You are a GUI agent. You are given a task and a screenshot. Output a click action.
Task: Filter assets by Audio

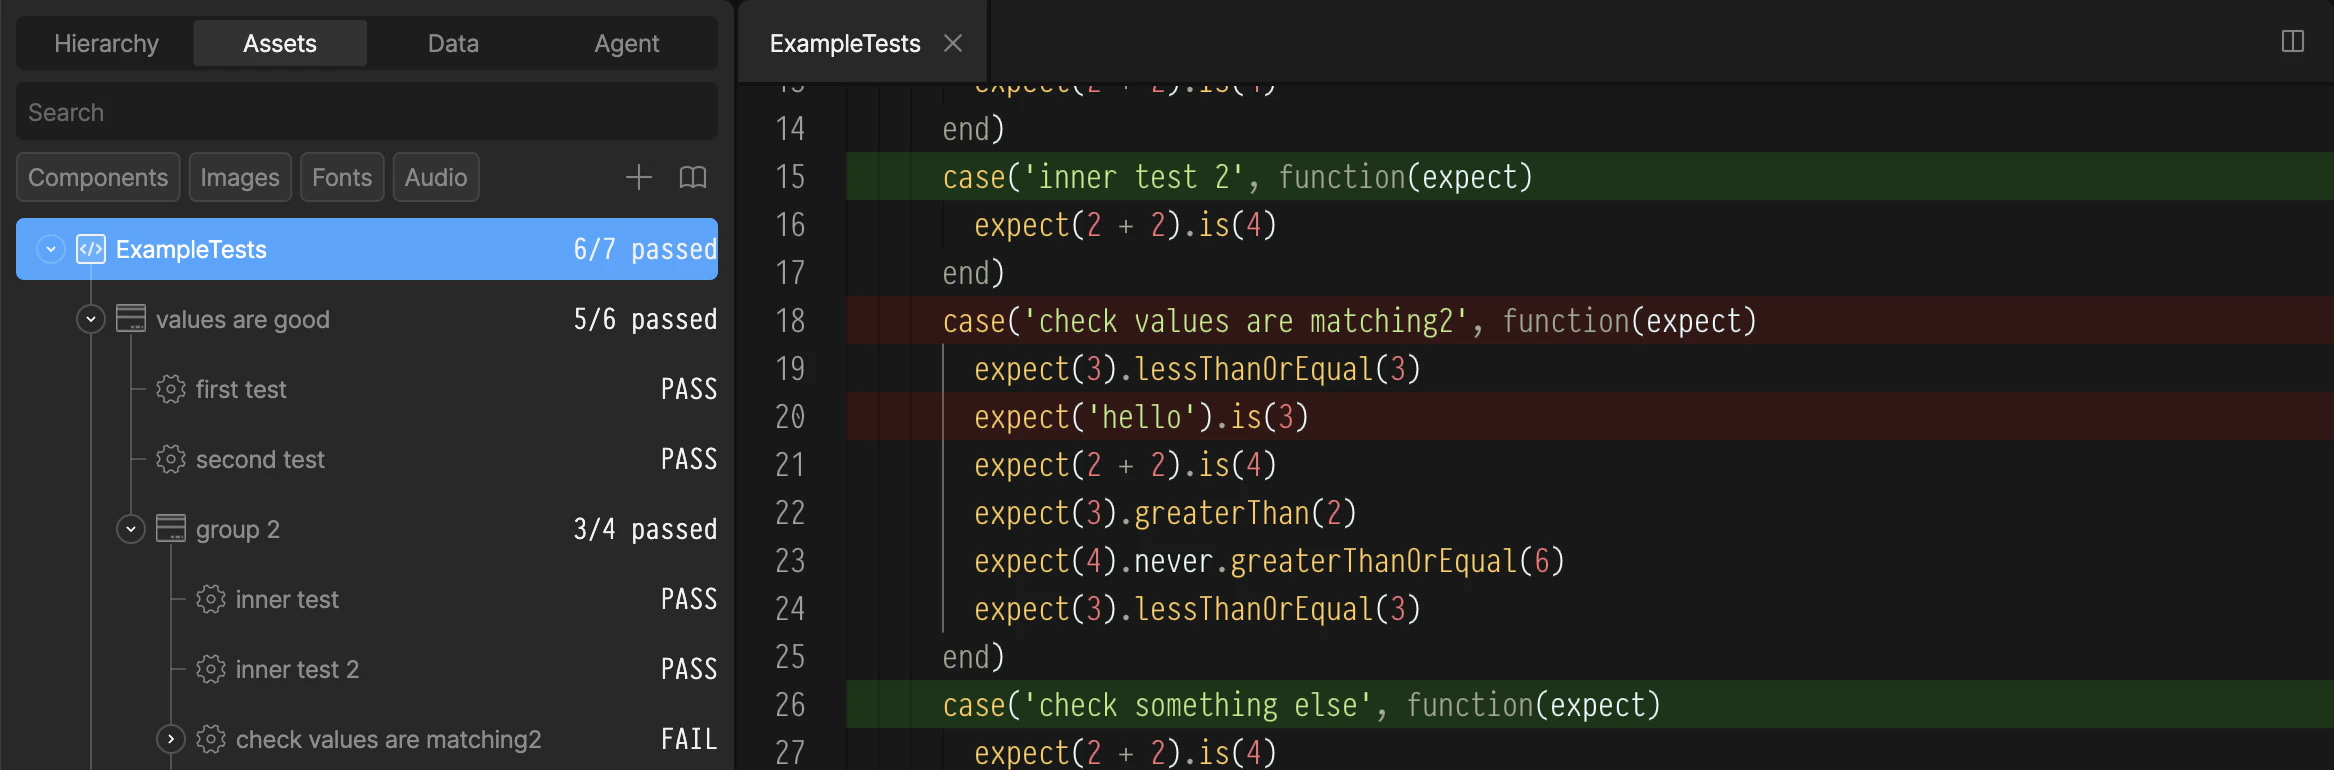[x=436, y=177]
